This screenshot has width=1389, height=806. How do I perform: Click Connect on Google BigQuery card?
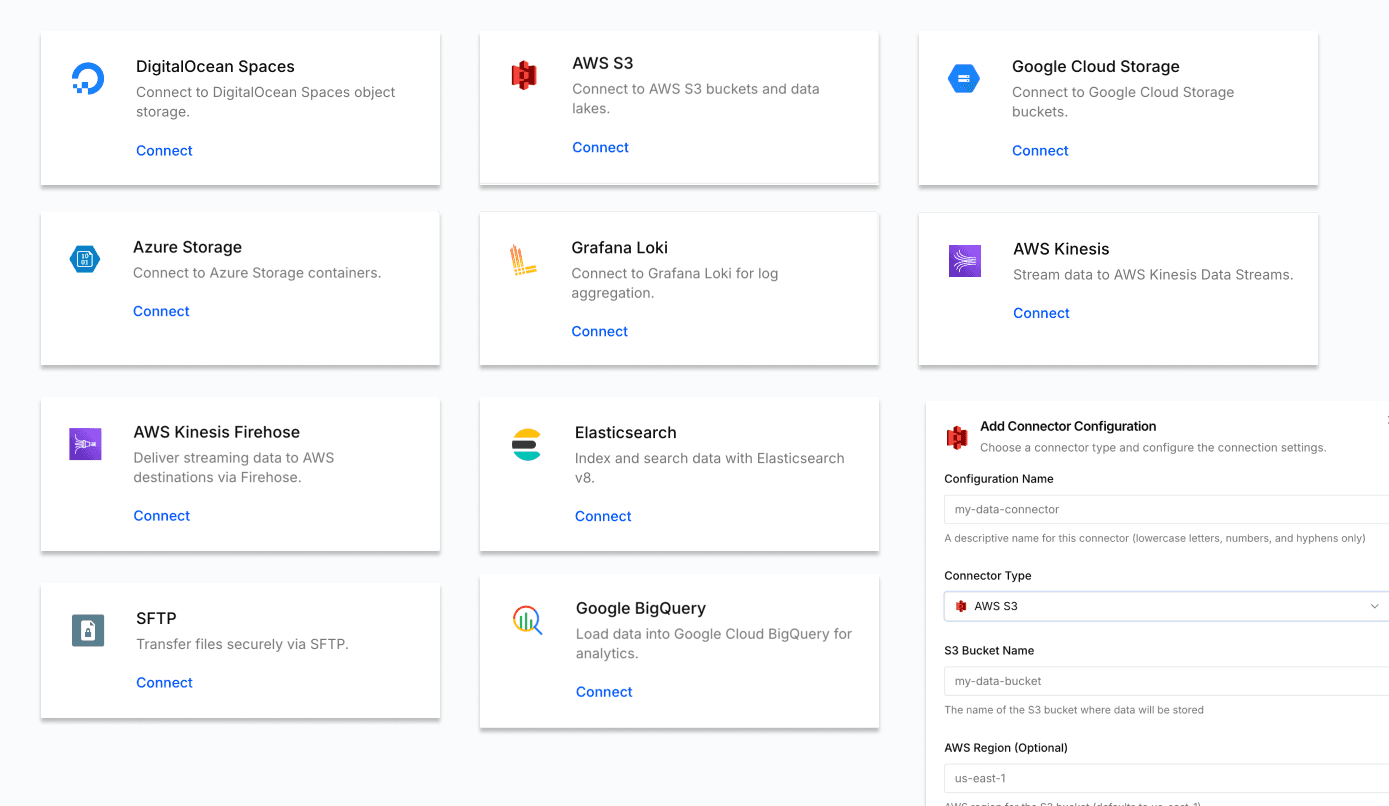coord(604,692)
